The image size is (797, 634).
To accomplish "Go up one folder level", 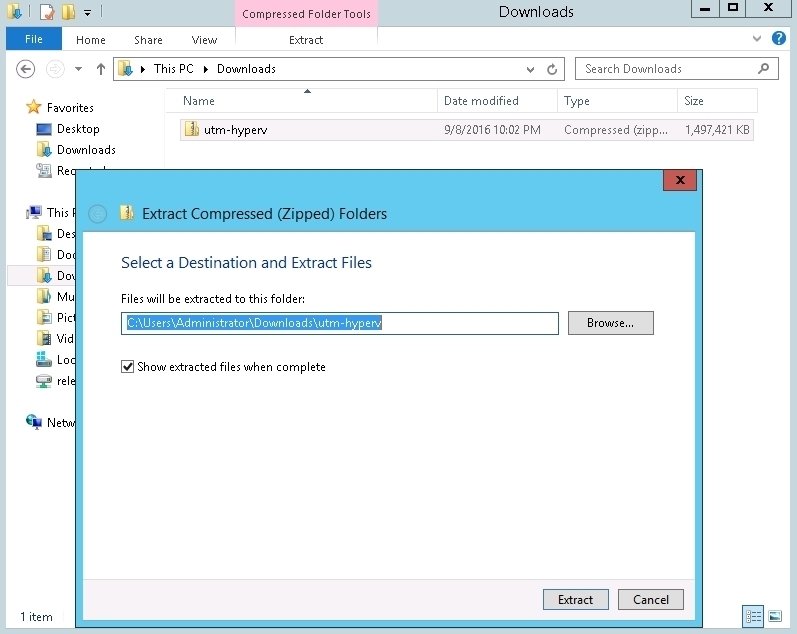I will [101, 69].
